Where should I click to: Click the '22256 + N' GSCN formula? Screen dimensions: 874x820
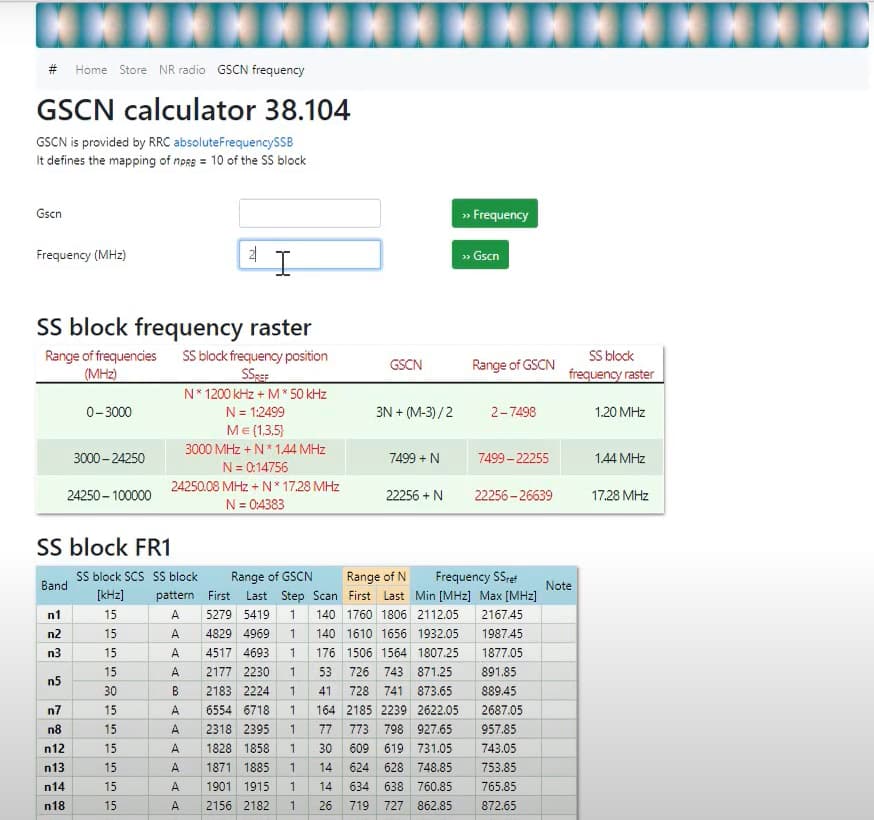click(x=414, y=495)
